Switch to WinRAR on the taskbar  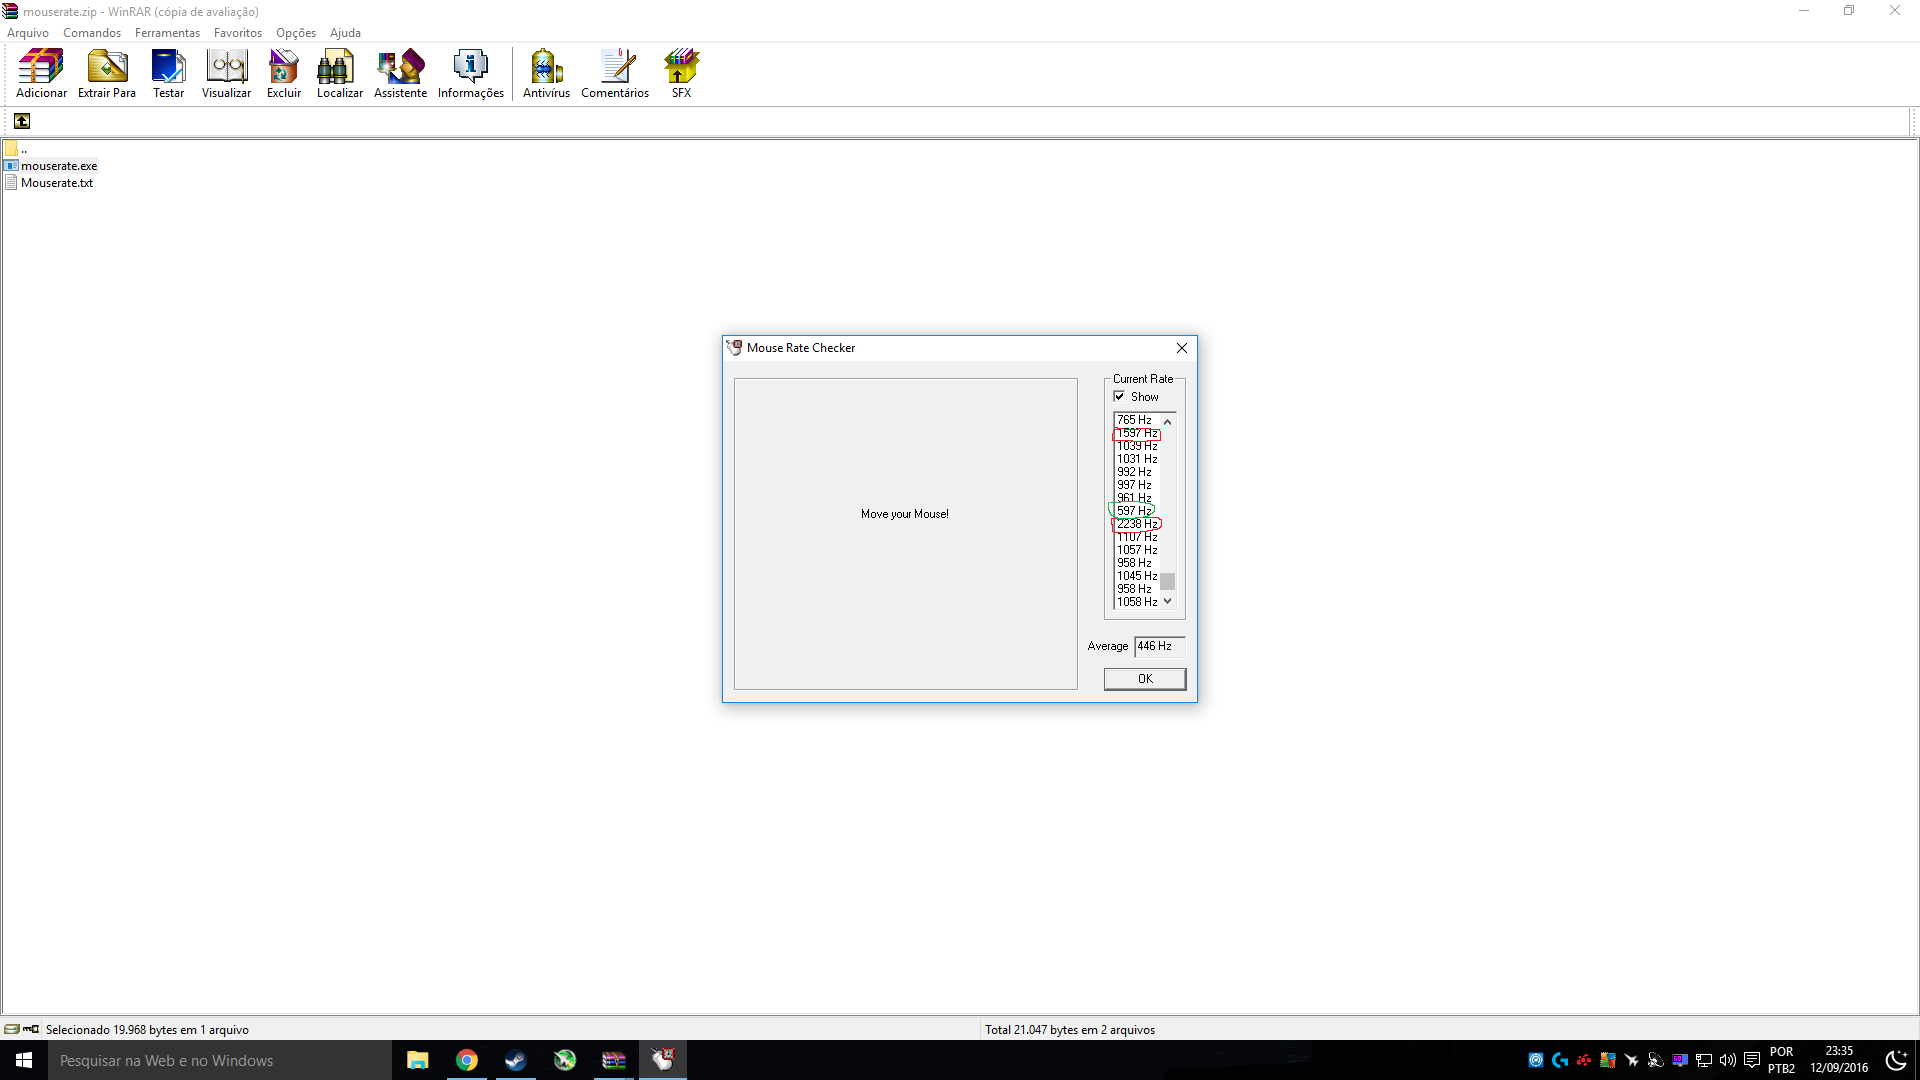613,1060
